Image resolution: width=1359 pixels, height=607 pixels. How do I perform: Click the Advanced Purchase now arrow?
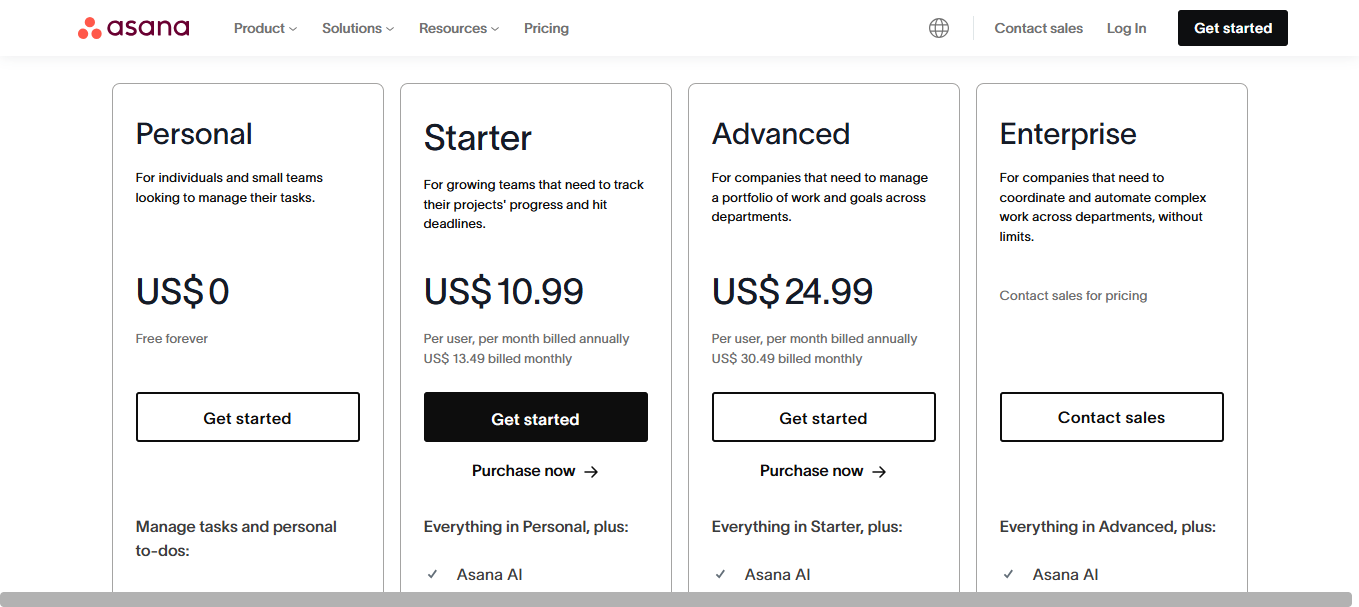point(879,472)
